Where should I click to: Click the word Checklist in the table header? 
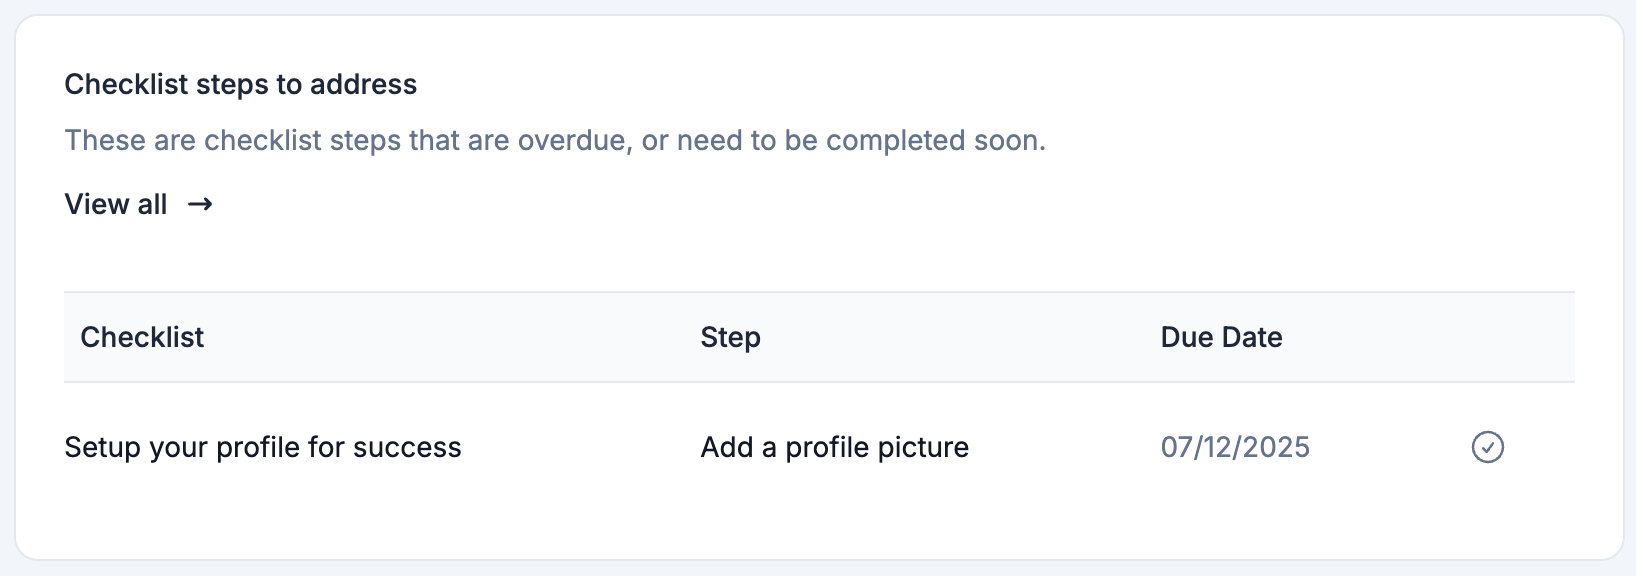tap(142, 337)
